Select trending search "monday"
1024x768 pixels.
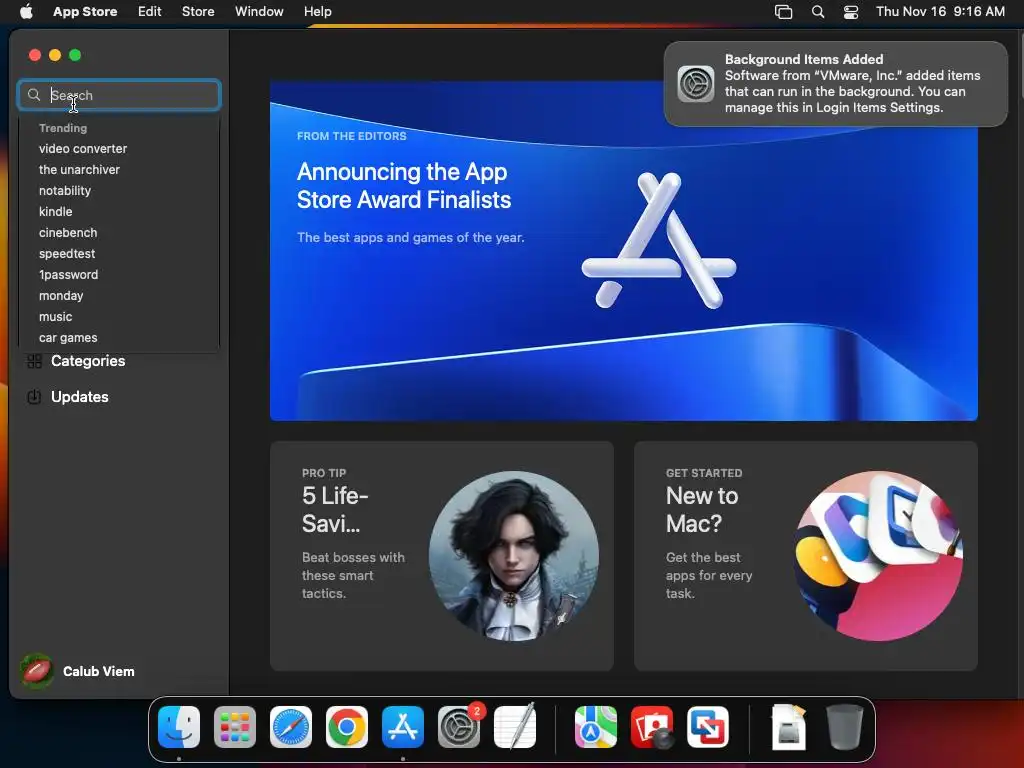pos(61,296)
